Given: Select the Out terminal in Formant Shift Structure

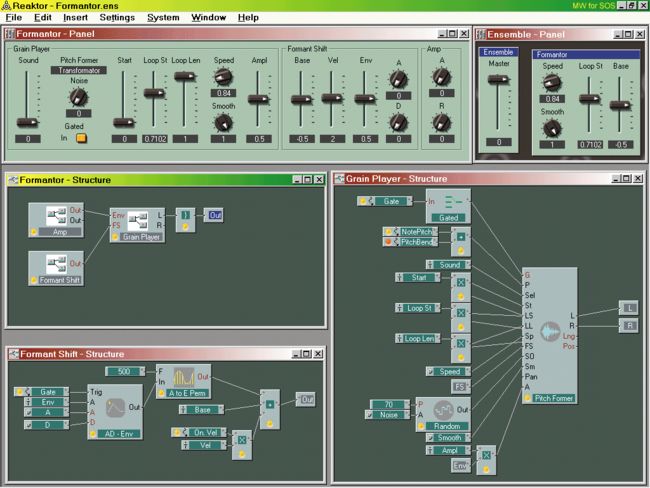Looking at the screenshot, I should 306,399.
